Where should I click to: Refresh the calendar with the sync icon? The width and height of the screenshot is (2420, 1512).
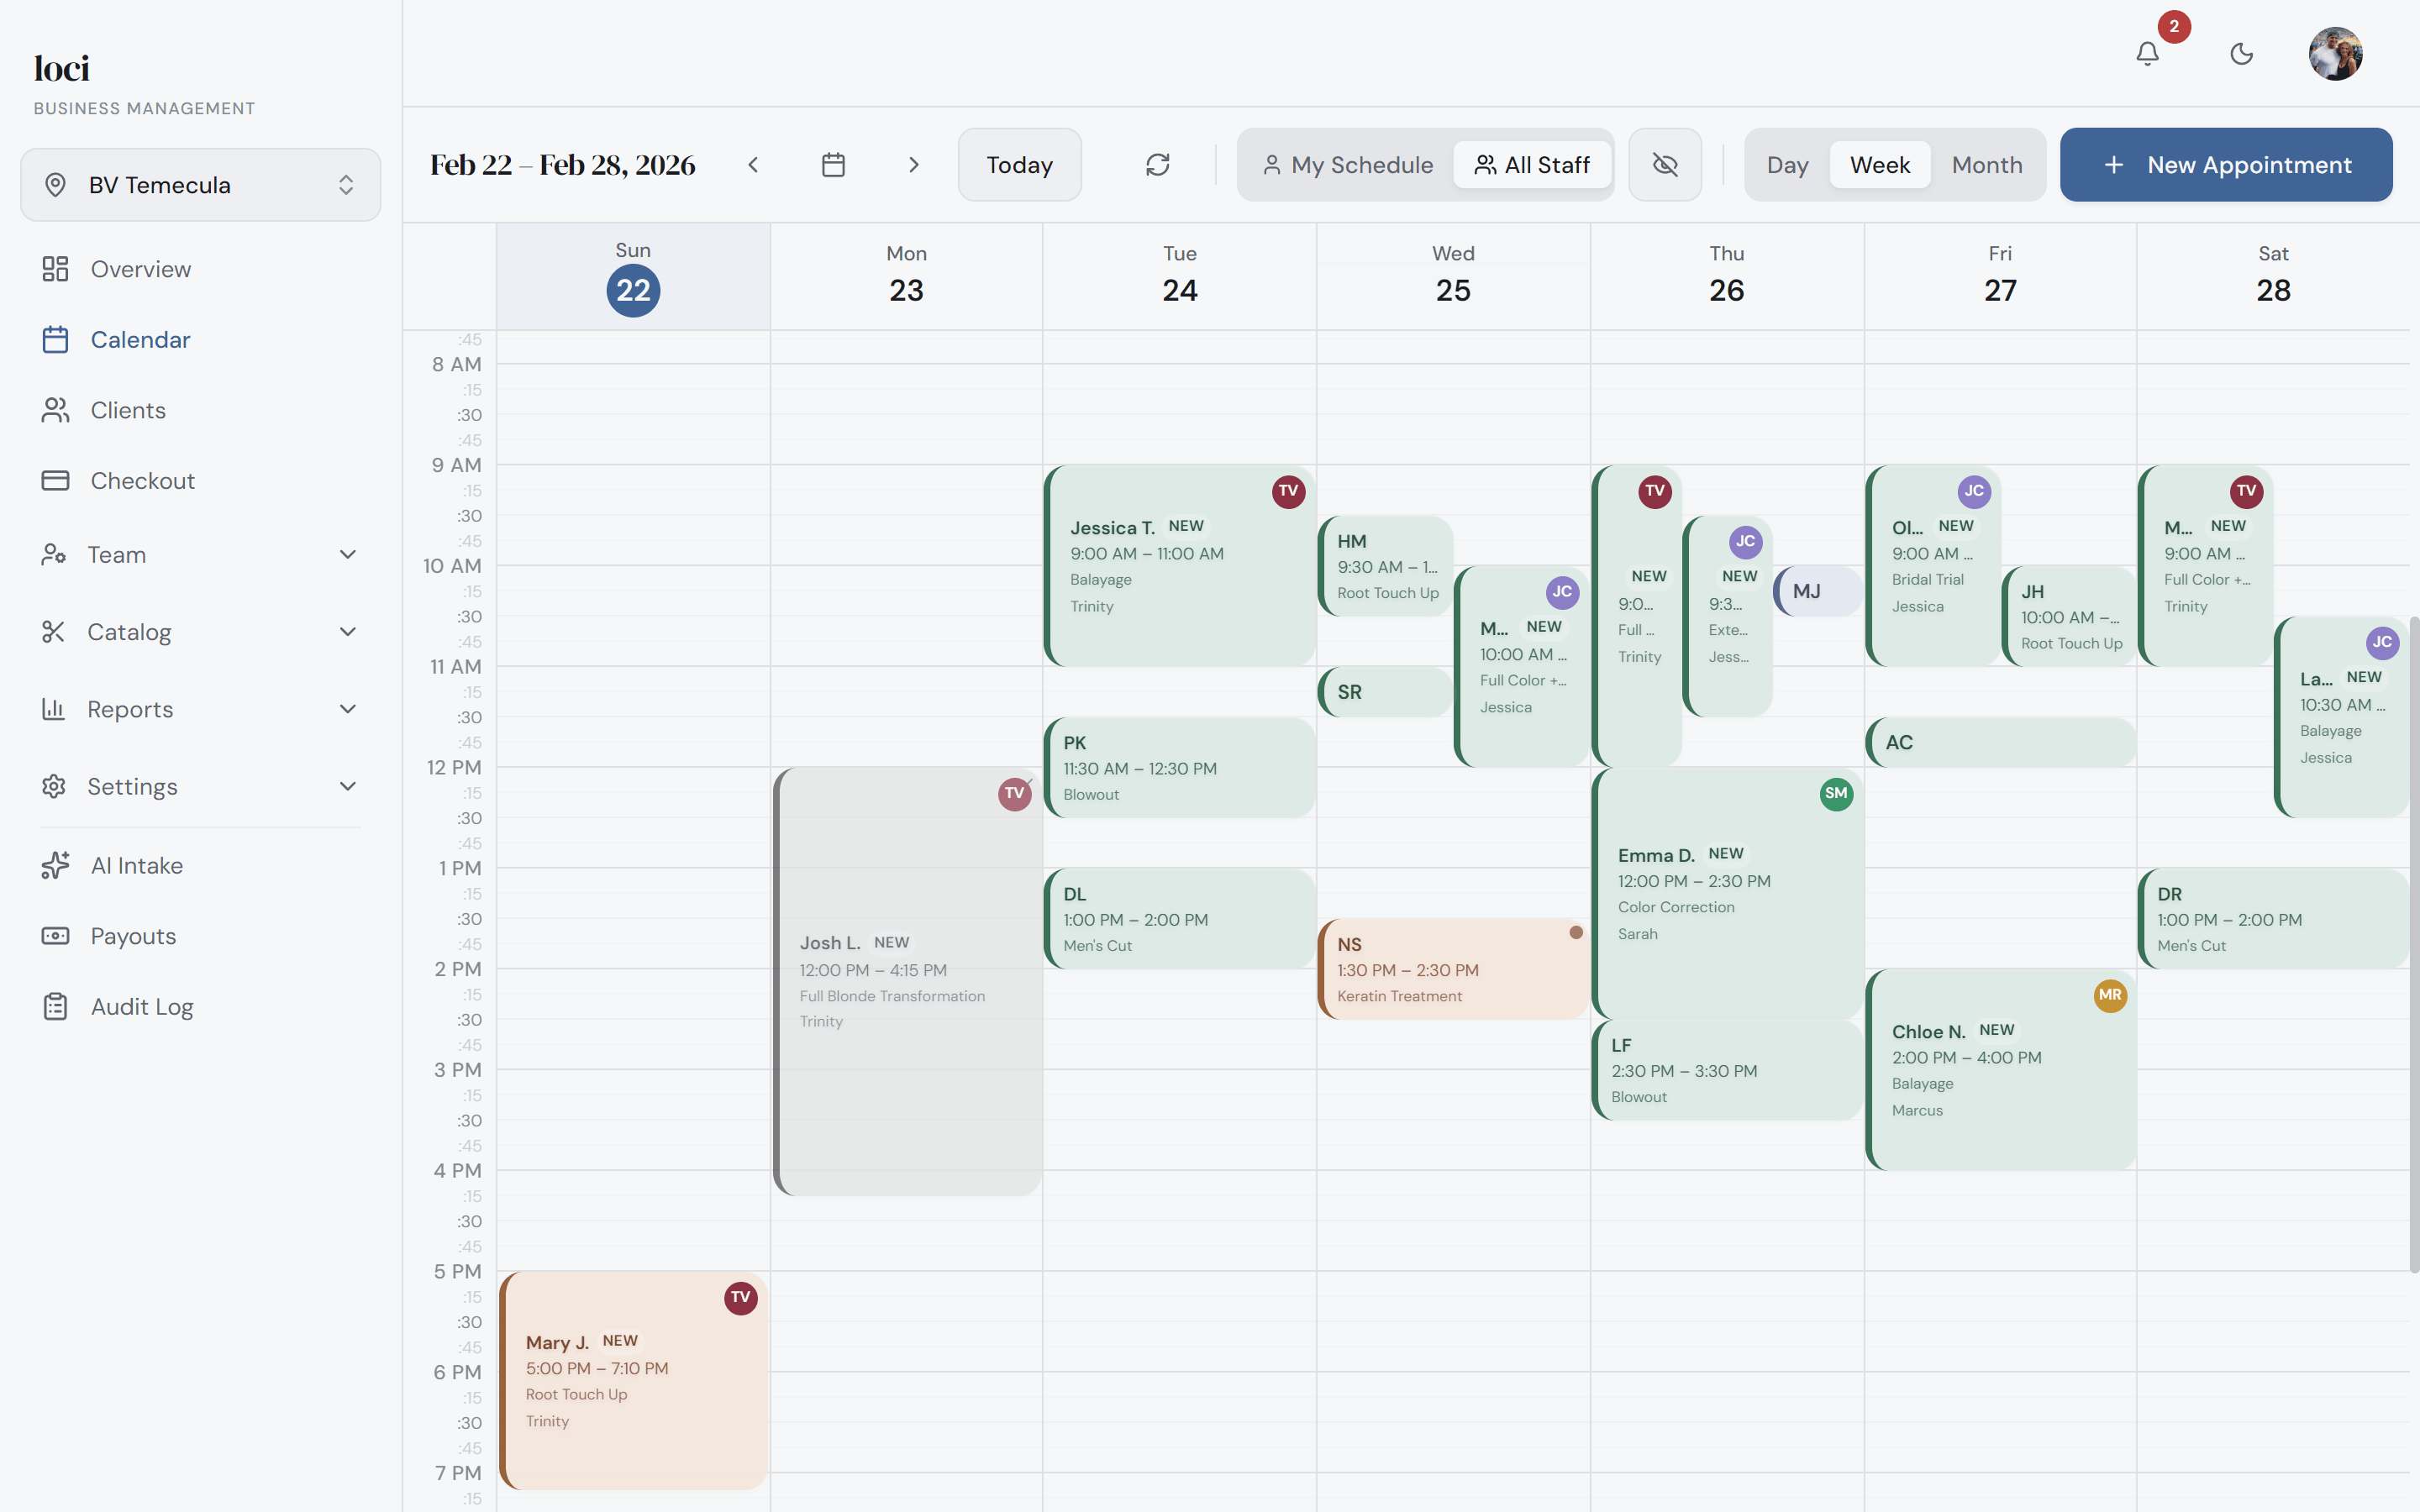coord(1158,164)
